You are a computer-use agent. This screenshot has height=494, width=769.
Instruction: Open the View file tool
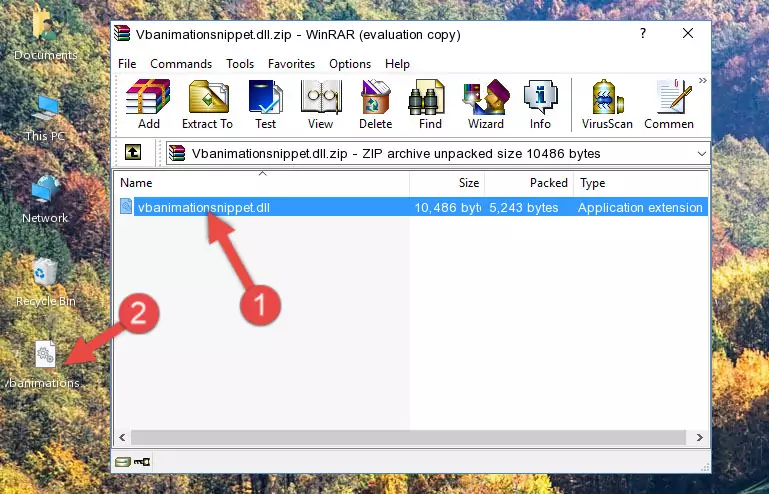click(x=321, y=104)
